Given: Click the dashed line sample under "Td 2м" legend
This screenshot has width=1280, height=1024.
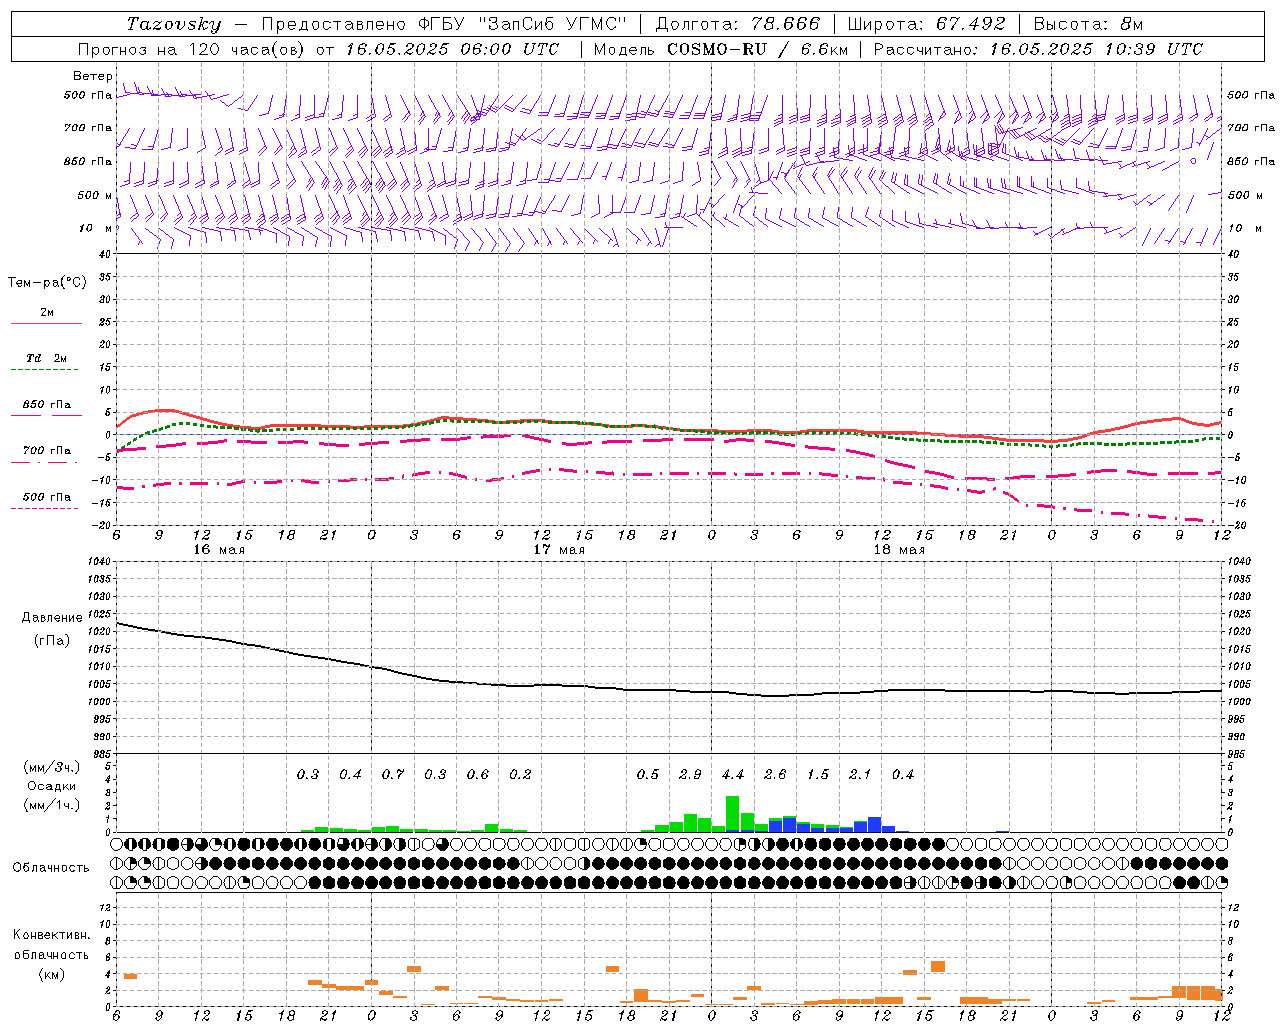Looking at the screenshot, I should point(44,369).
